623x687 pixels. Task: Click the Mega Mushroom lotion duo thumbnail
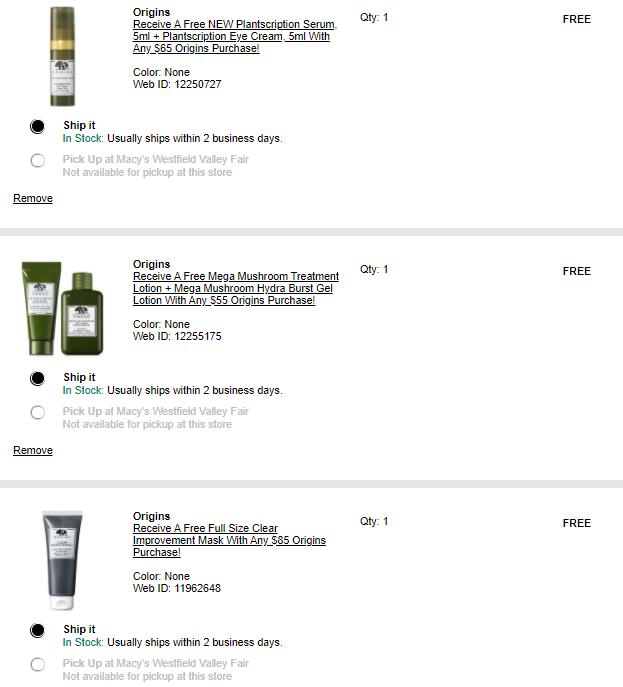63,308
